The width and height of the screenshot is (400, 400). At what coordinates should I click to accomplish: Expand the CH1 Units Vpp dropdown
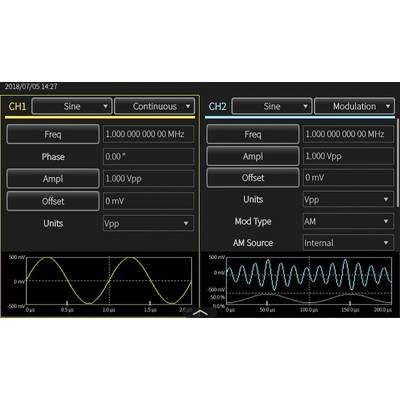(x=148, y=223)
